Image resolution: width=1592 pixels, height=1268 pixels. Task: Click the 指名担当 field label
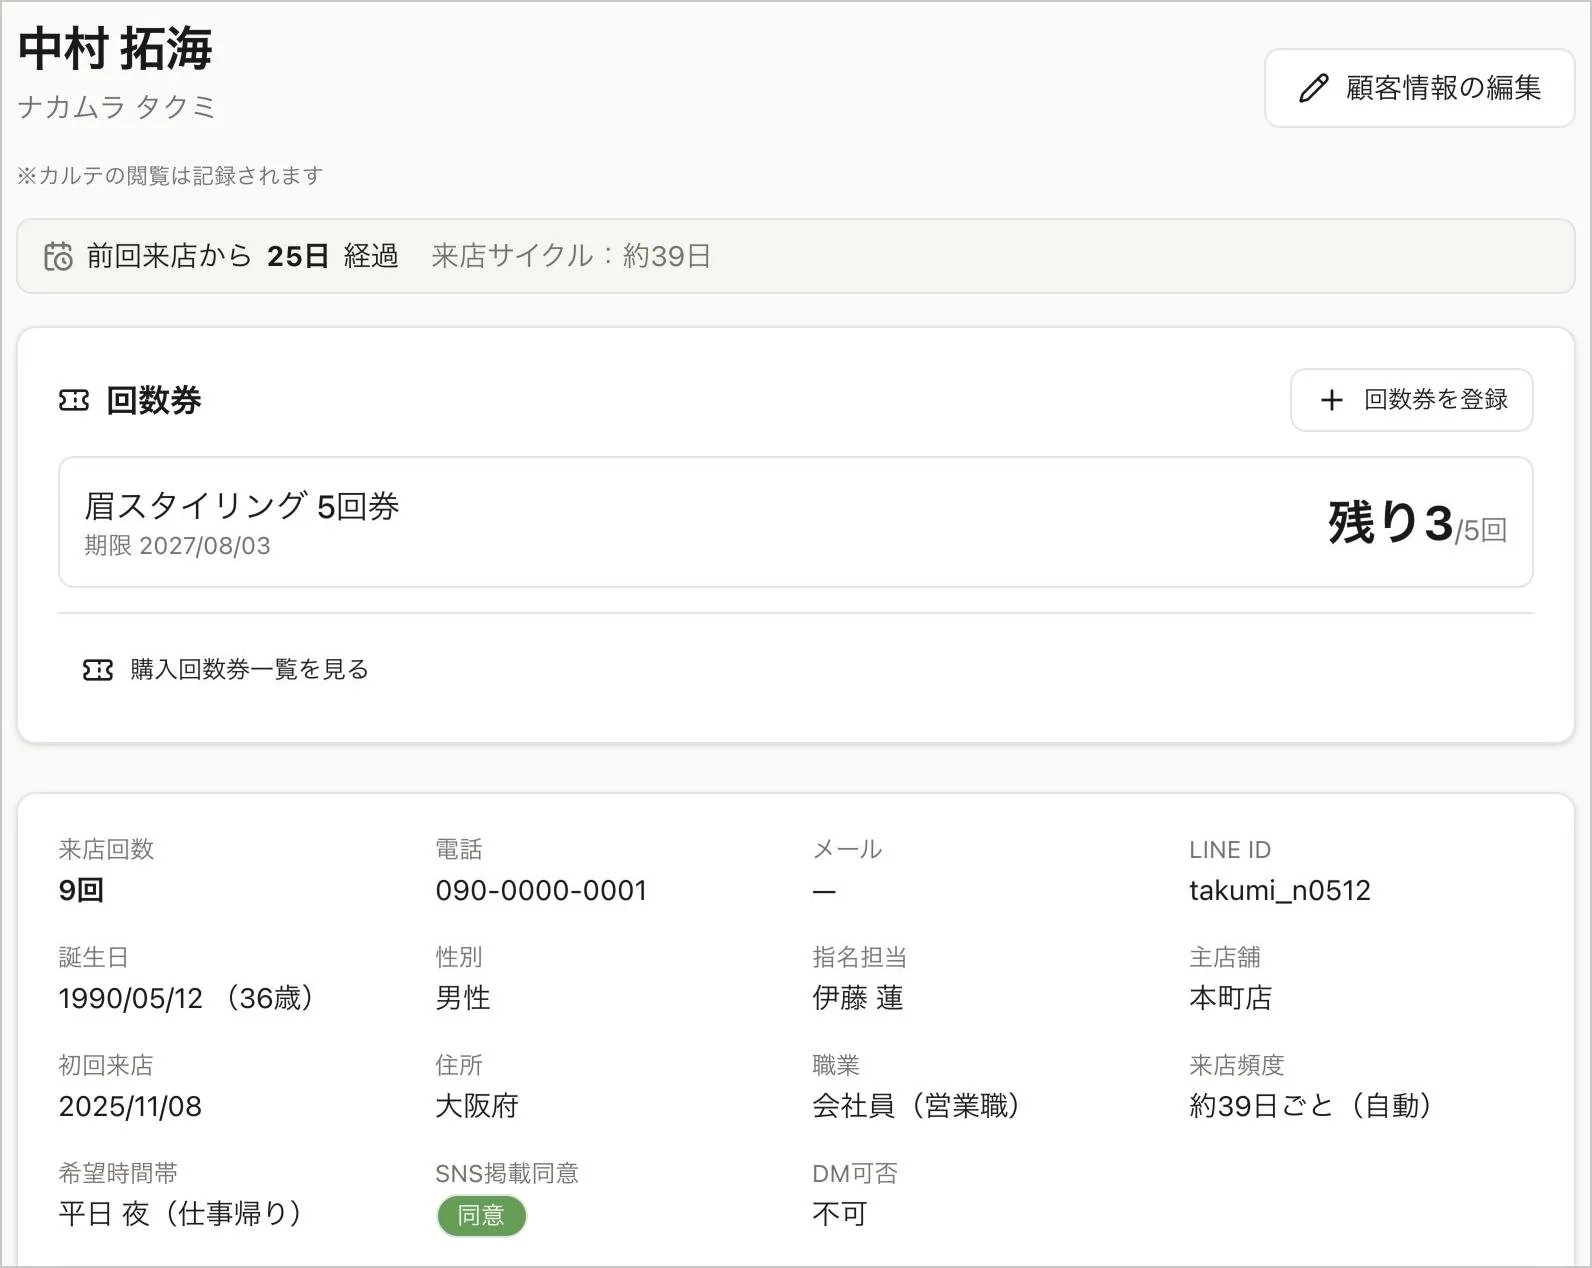(860, 957)
